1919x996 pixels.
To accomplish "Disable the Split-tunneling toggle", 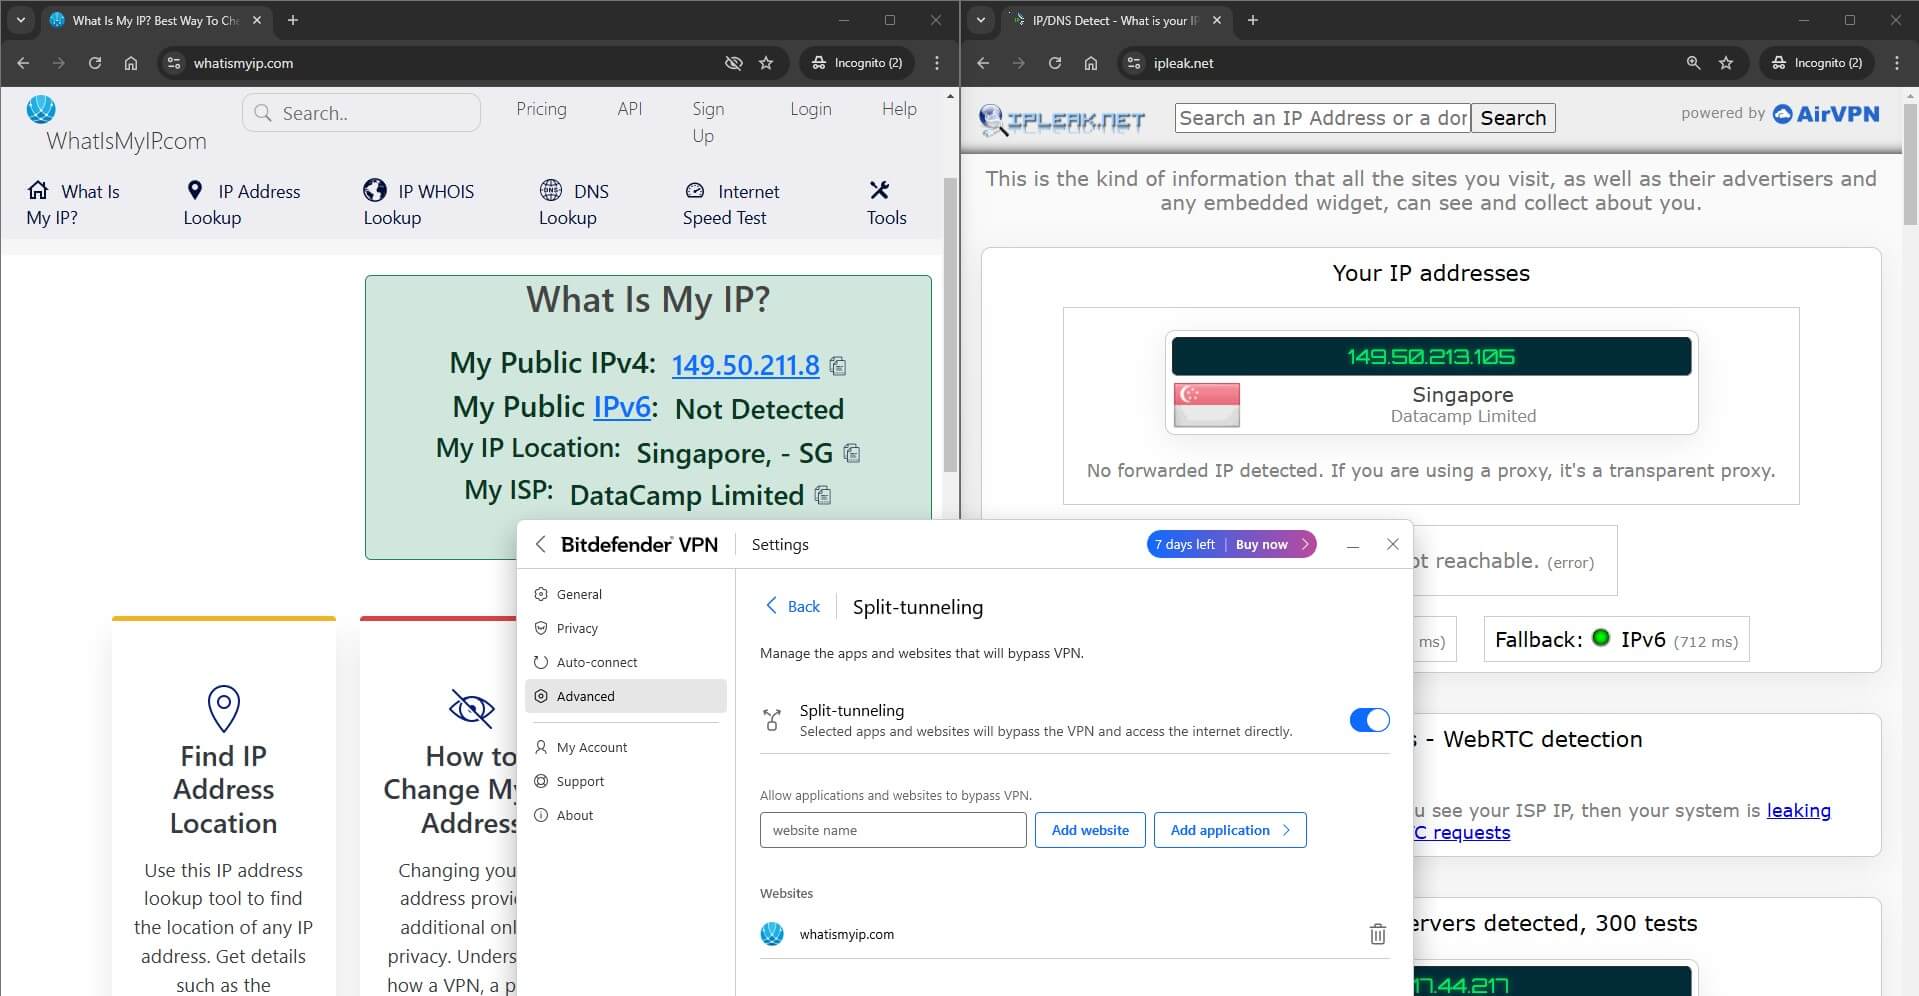I will click(x=1369, y=719).
